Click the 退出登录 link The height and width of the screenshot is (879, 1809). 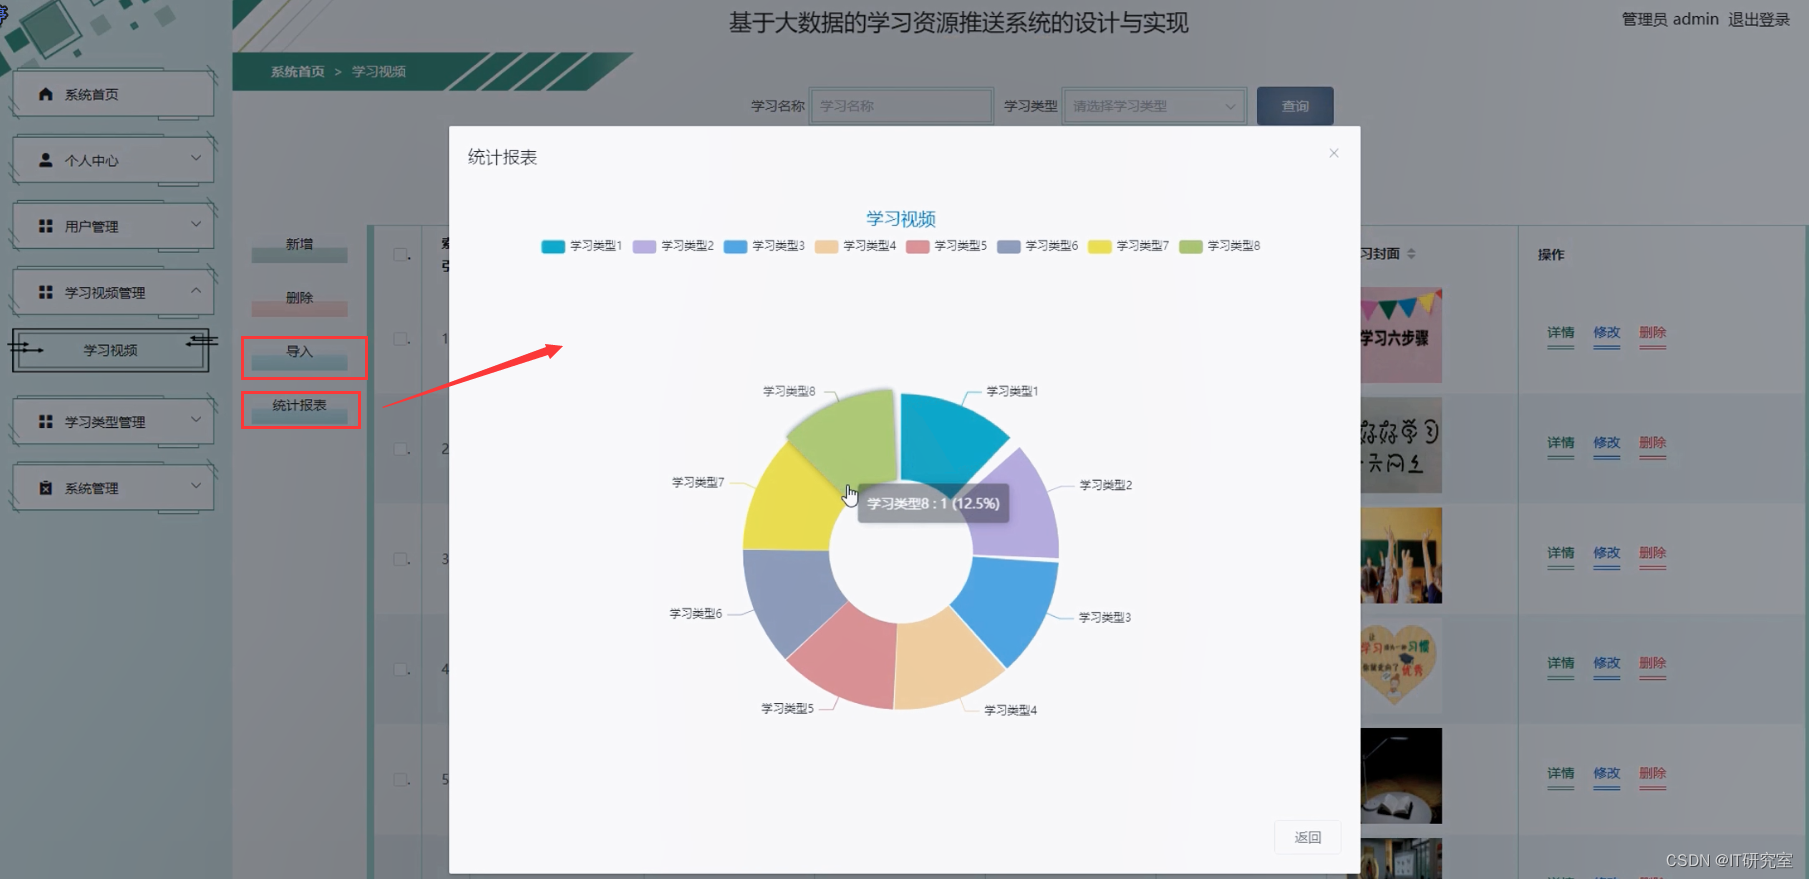coord(1759,19)
